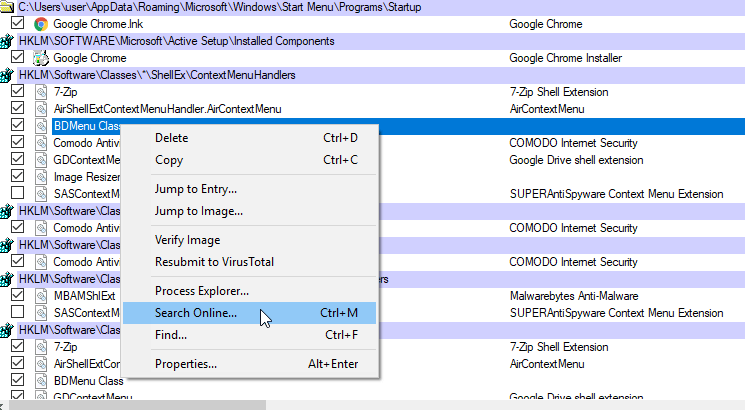Click the Chrome icon beside Google Chrome.lnk

click(x=41, y=24)
